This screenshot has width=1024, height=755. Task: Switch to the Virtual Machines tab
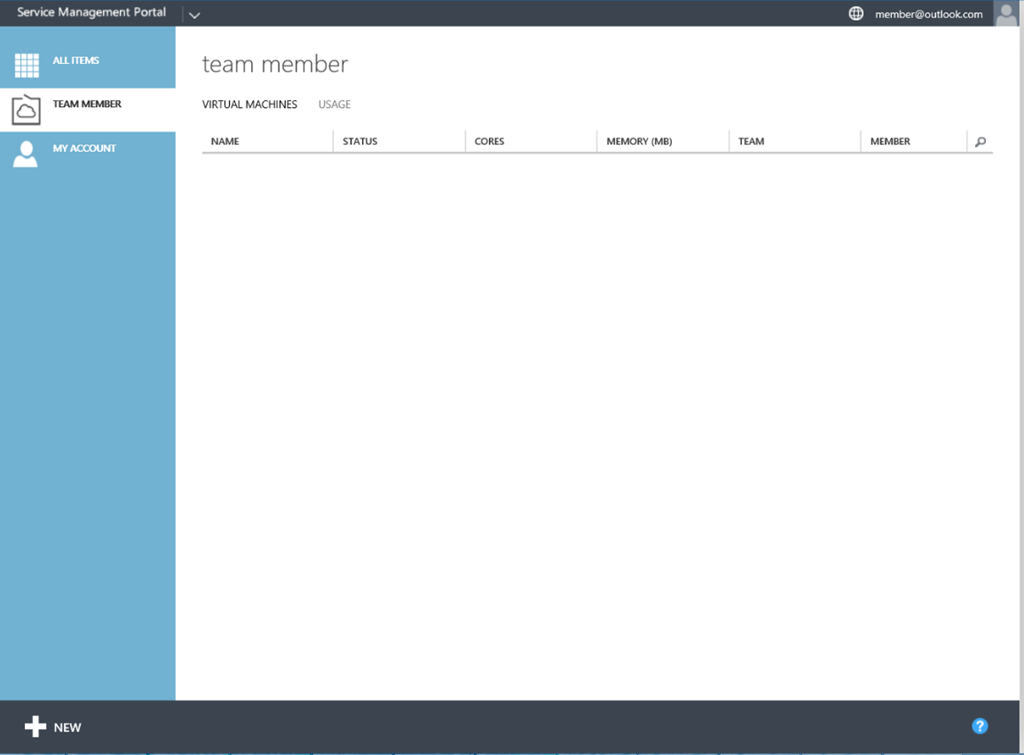pos(249,105)
